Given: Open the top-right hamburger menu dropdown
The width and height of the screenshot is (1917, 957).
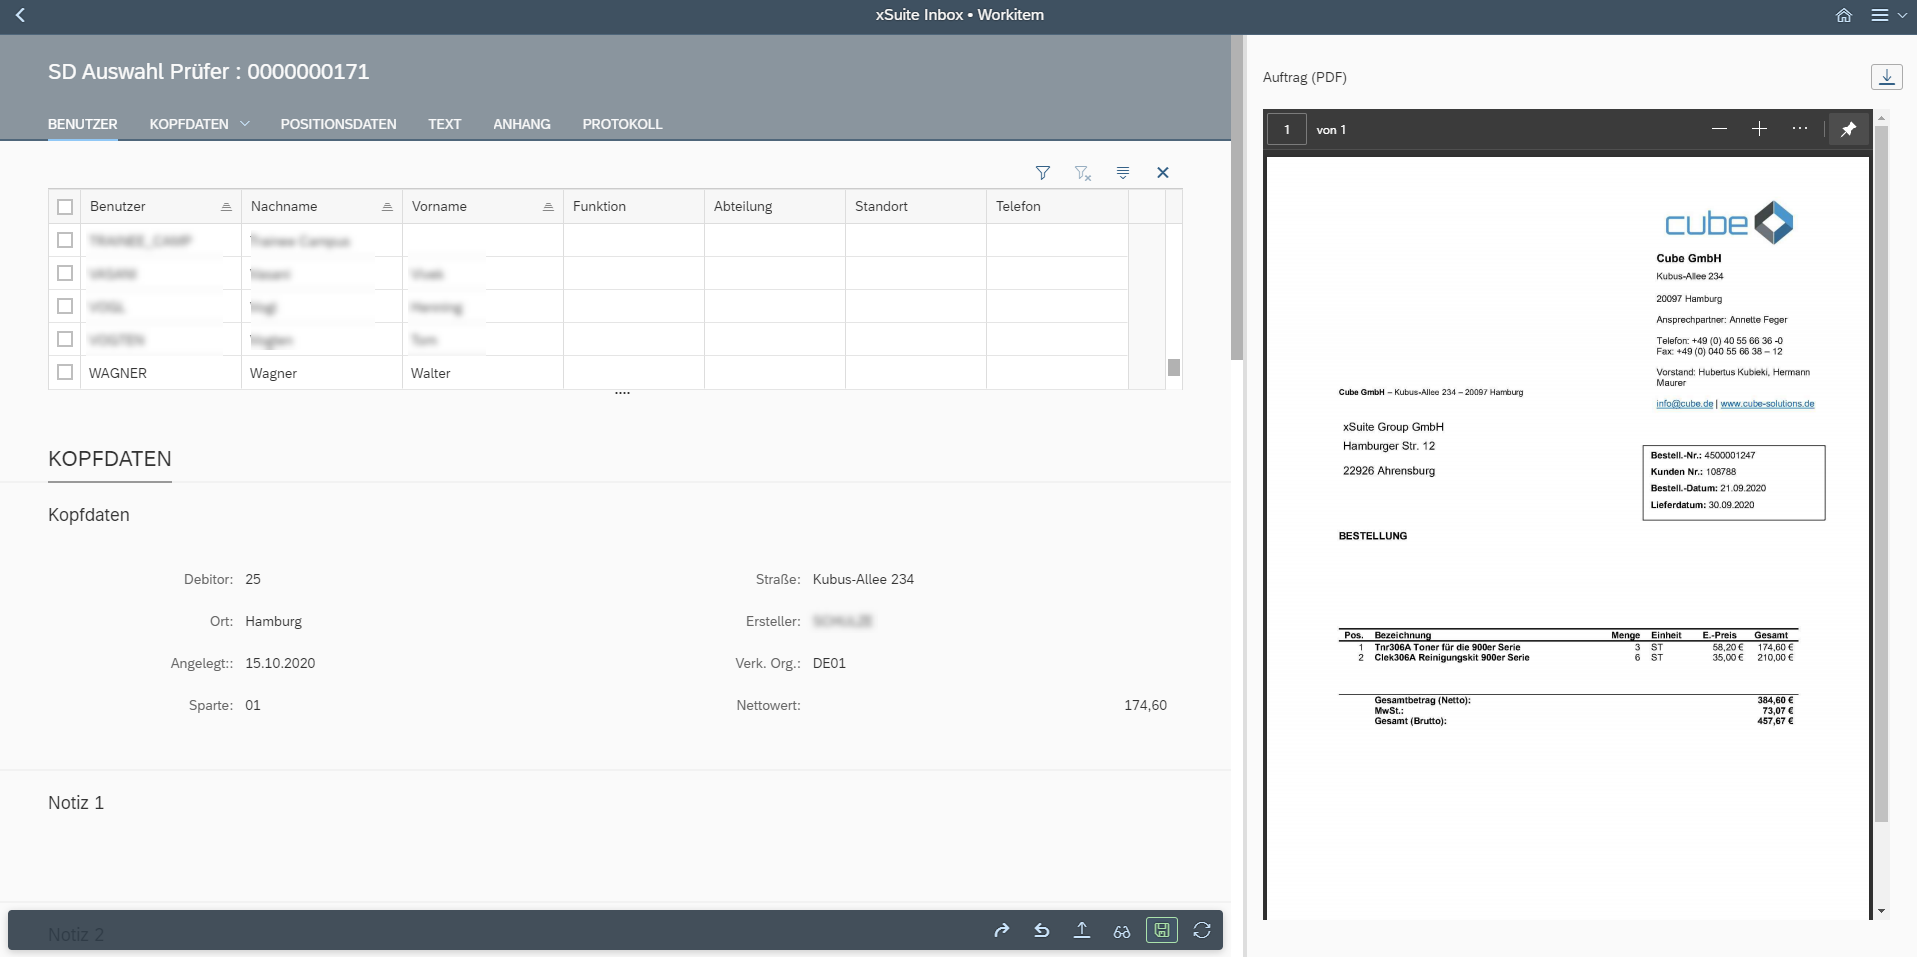Looking at the screenshot, I should 1888,15.
